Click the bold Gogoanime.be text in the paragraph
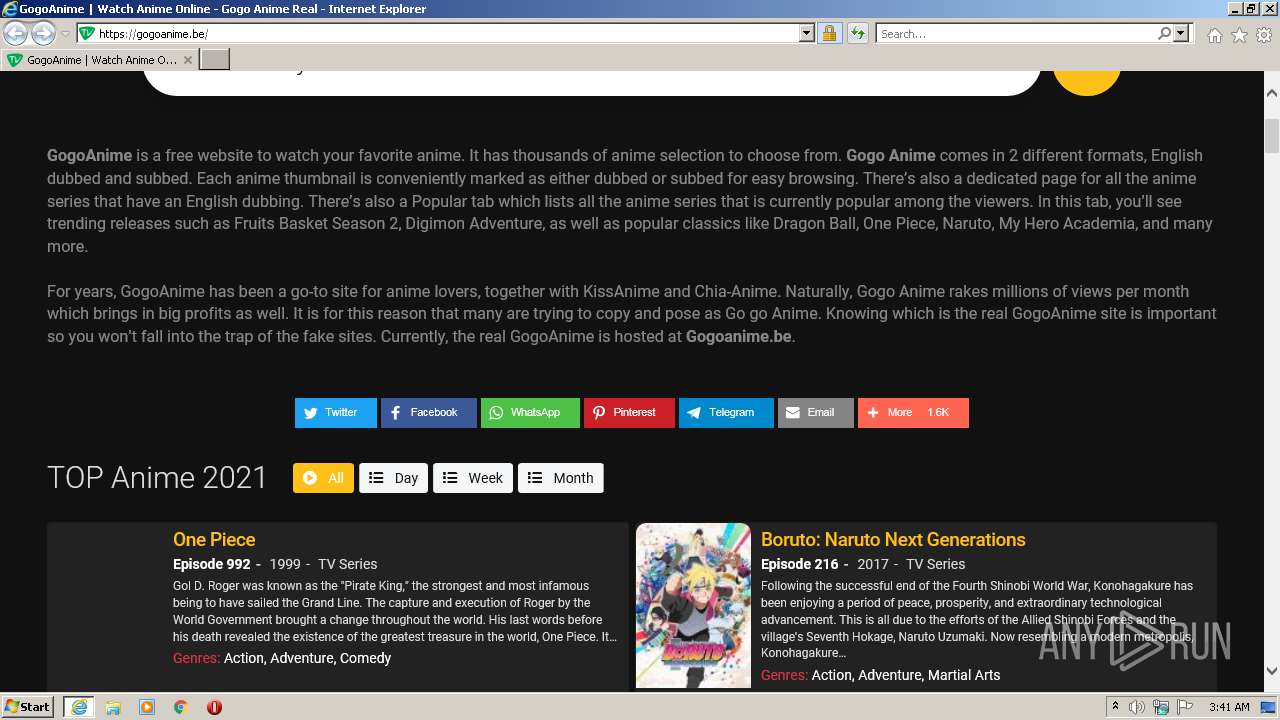Image resolution: width=1280 pixels, height=720 pixels. coord(739,336)
